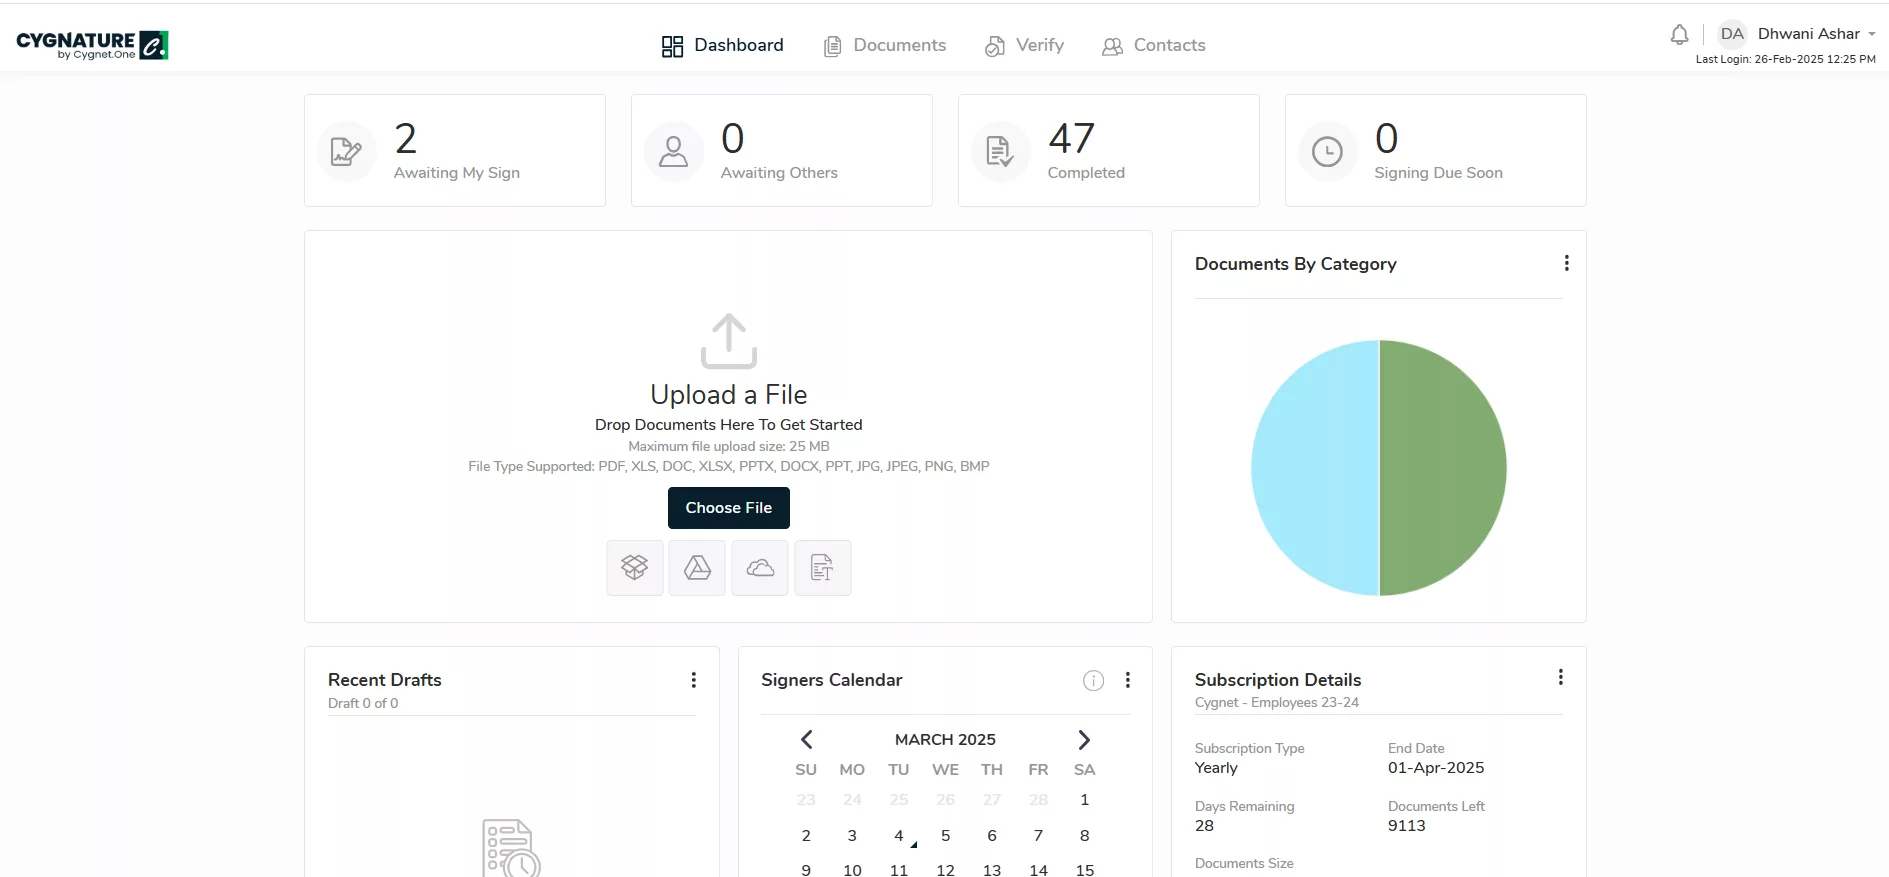This screenshot has height=877, width=1889.
Task: Import a file from OneDrive cloud
Action: pos(760,568)
